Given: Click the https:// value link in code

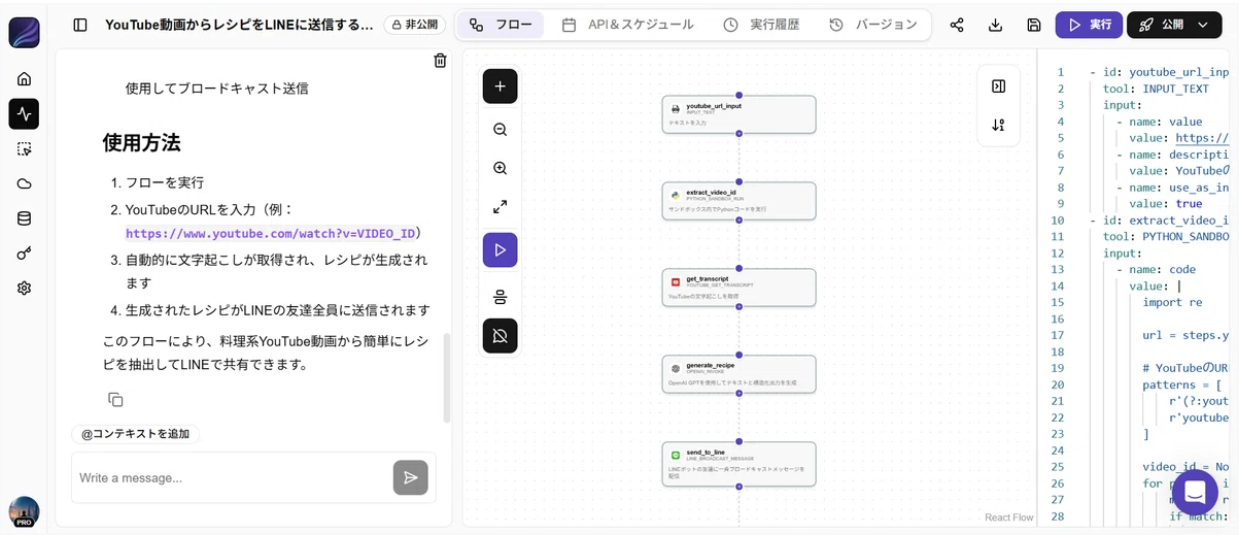Looking at the screenshot, I should [1202, 138].
